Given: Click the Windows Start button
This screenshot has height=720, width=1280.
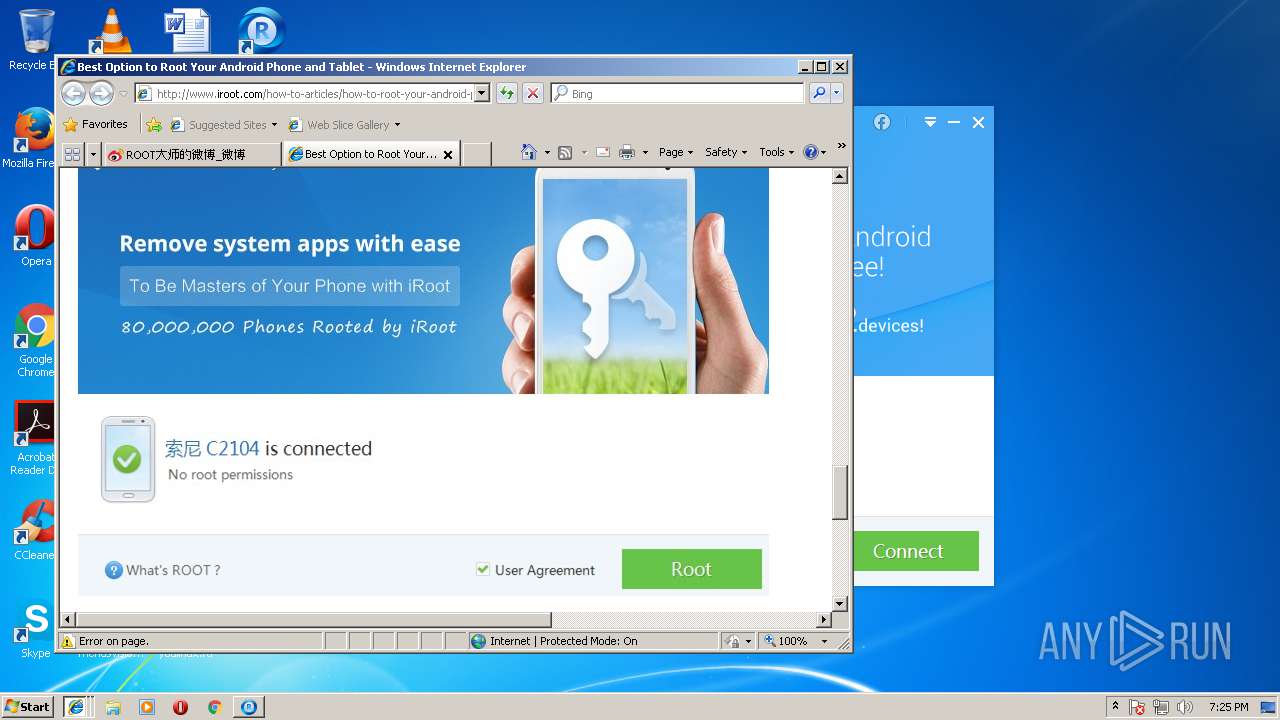Looking at the screenshot, I should click(27, 706).
